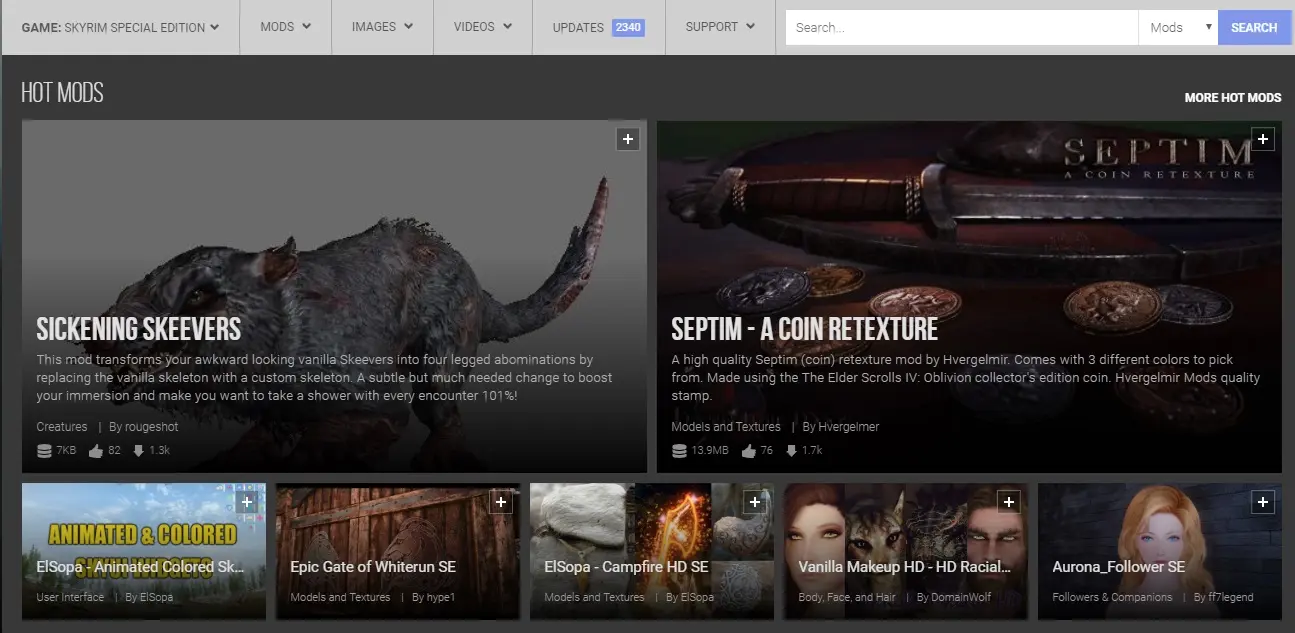Click plus icon on Epic Gate of Whiterun card

(501, 502)
